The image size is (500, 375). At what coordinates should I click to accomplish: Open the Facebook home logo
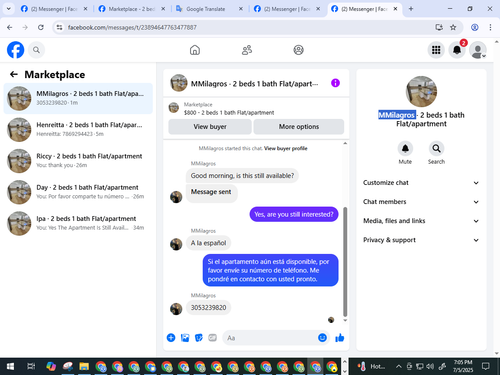tap(16, 50)
